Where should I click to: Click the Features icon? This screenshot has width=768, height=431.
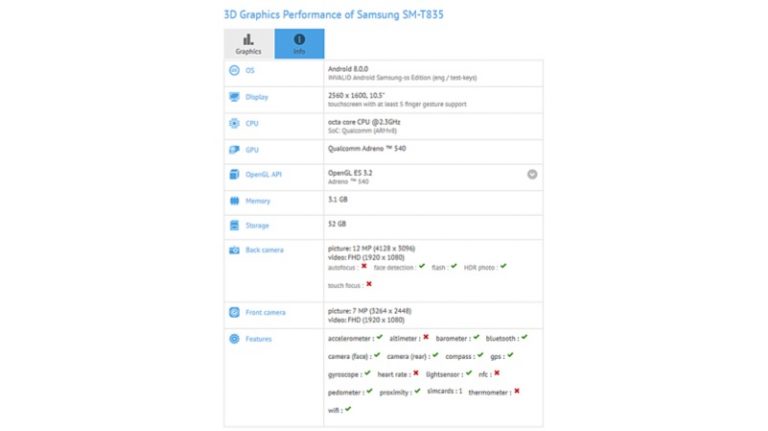click(x=234, y=339)
